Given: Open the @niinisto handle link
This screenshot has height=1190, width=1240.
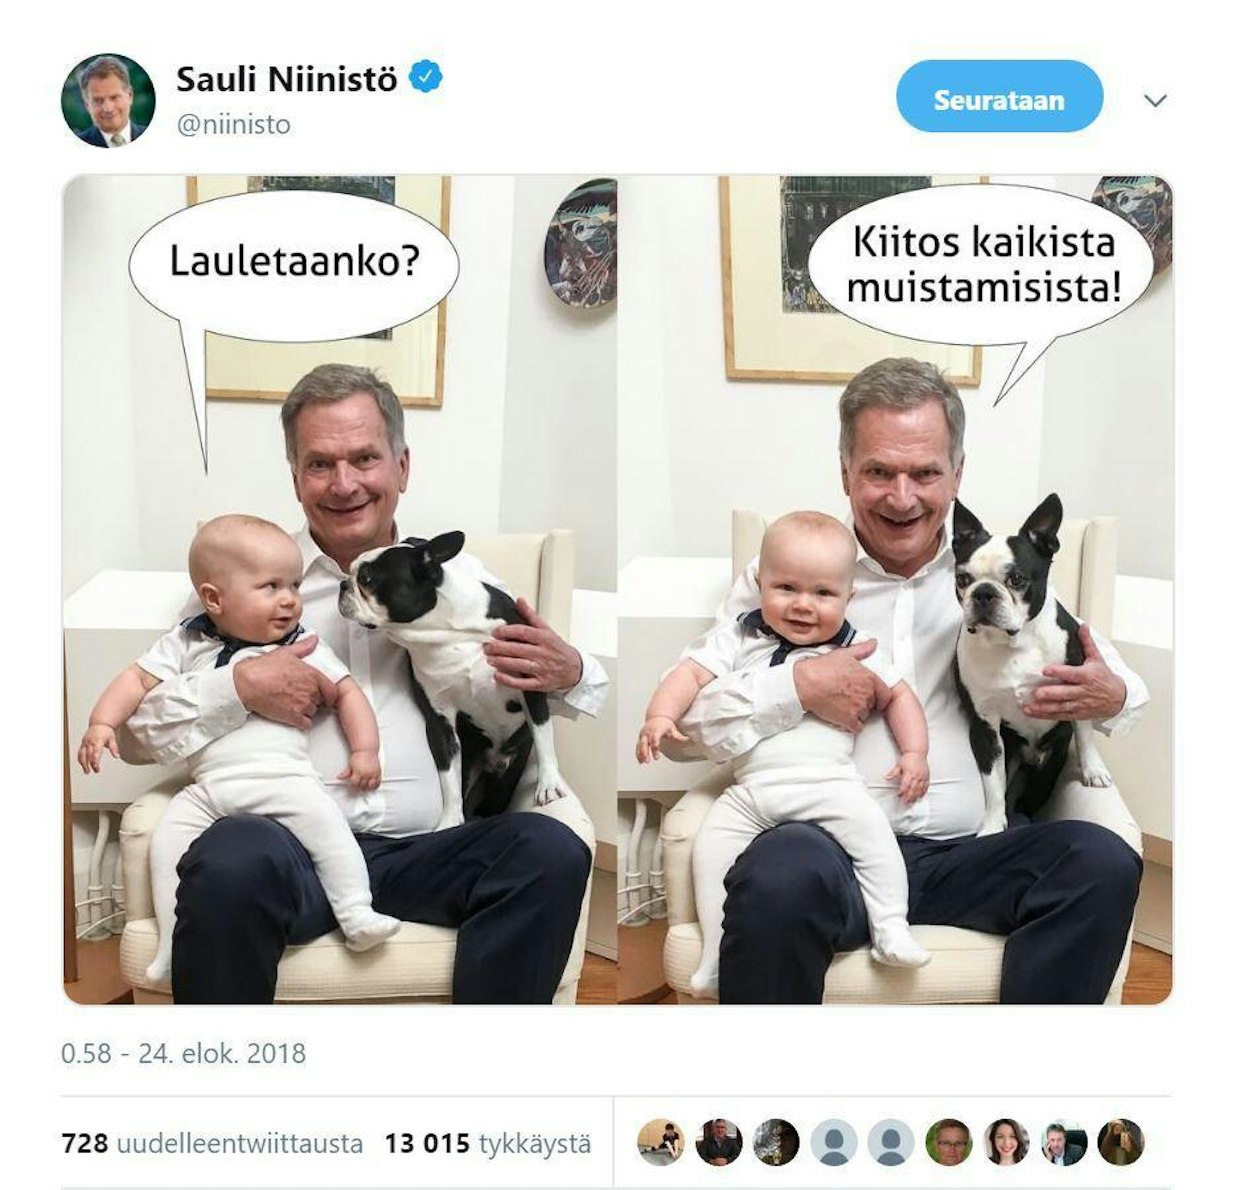Looking at the screenshot, I should click(x=233, y=125).
